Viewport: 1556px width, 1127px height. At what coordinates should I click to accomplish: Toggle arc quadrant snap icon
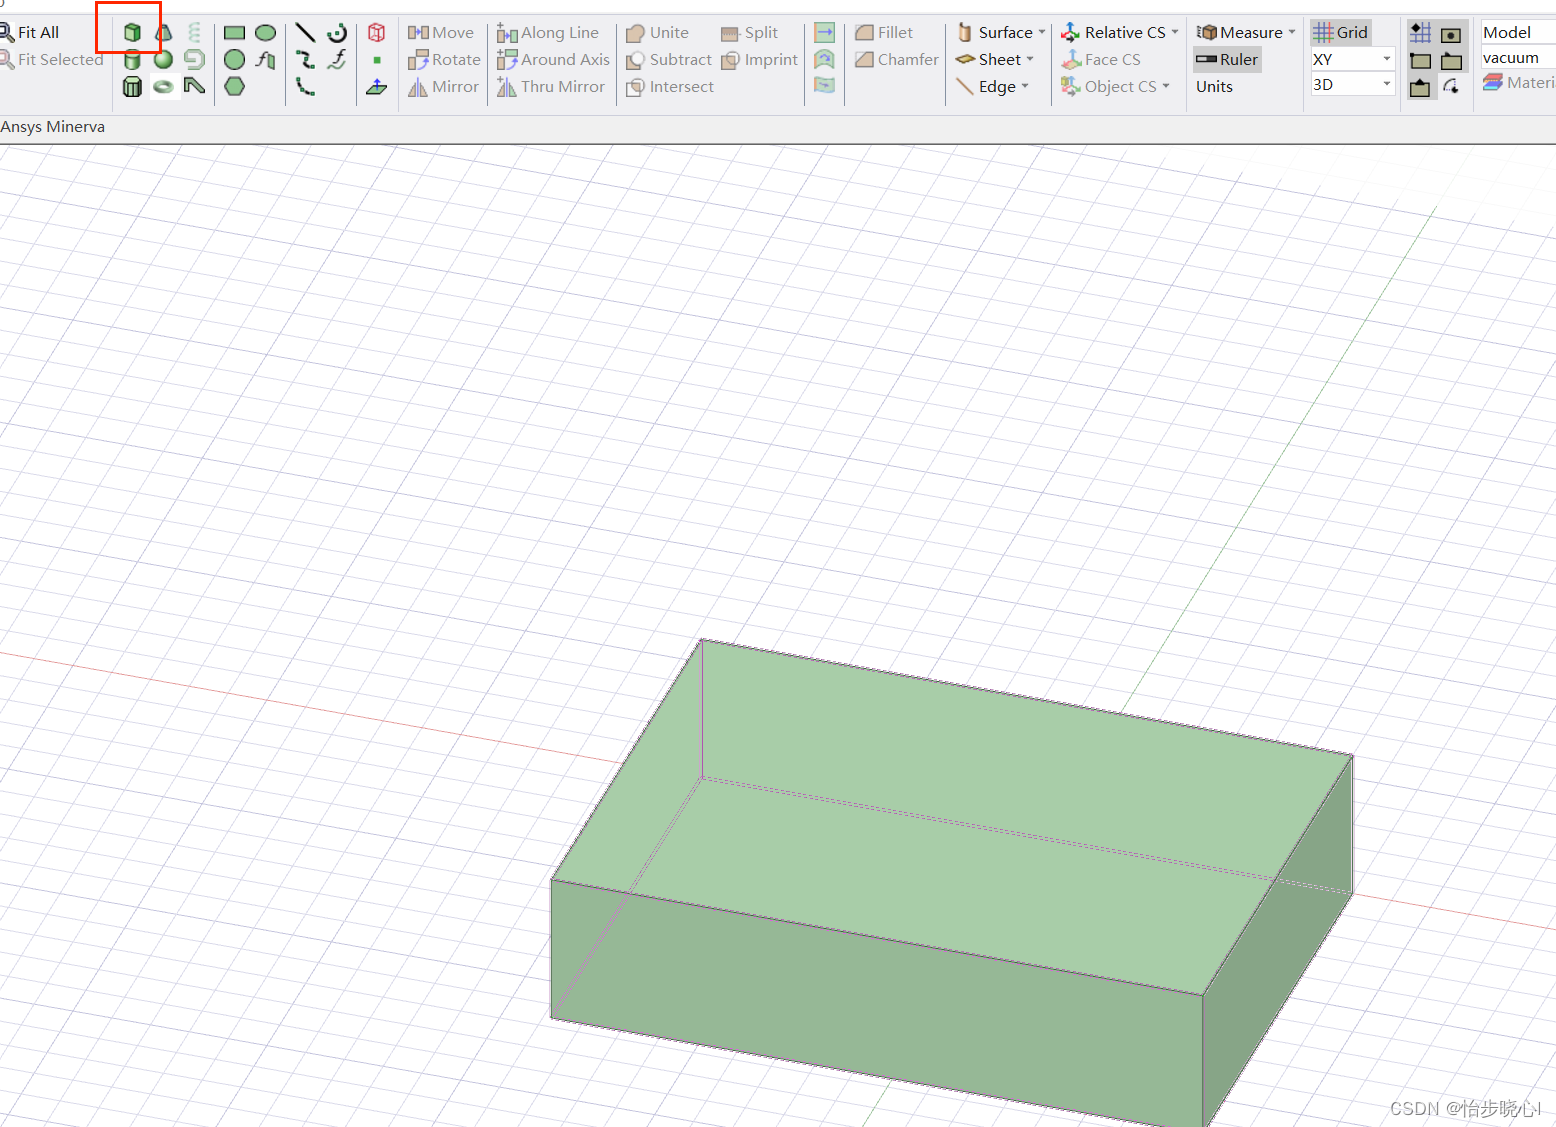1451,88
